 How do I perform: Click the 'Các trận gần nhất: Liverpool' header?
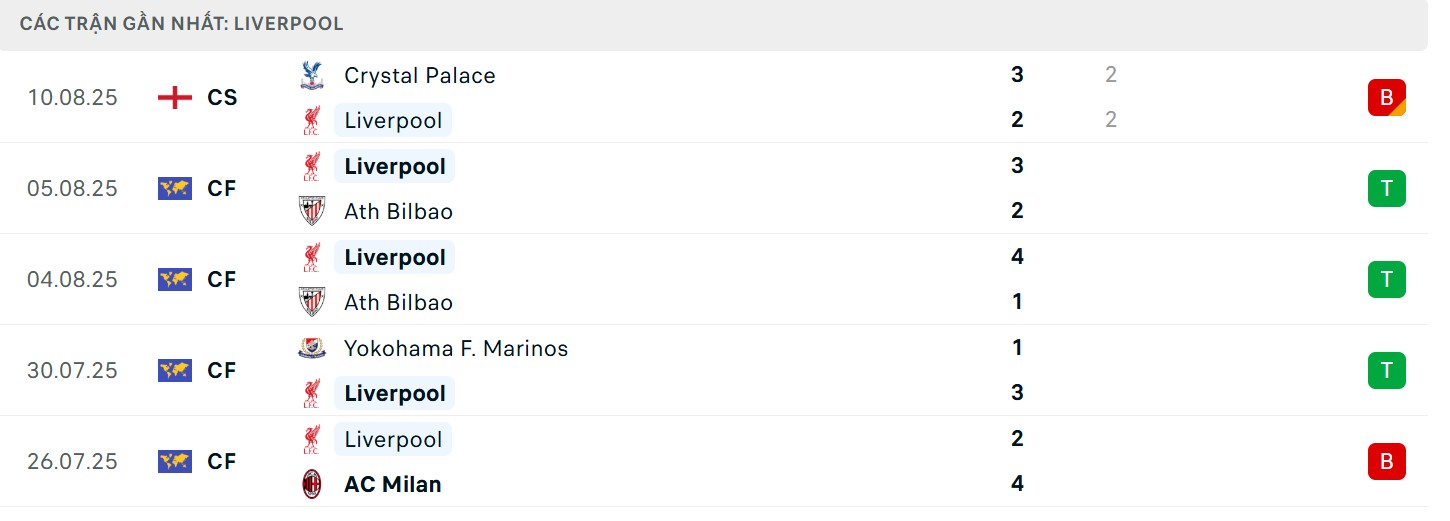coord(181,23)
